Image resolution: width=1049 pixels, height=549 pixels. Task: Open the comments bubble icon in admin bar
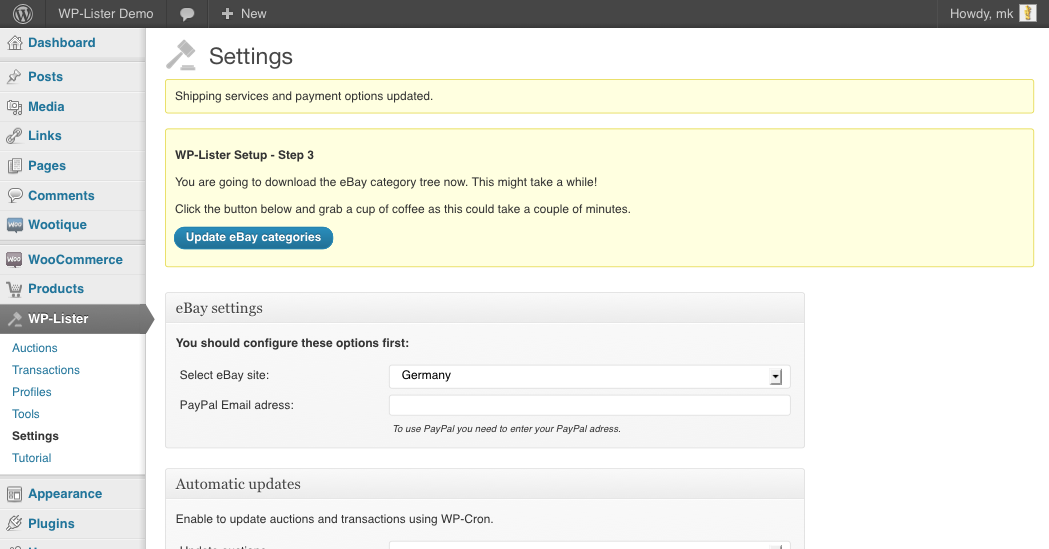[187, 14]
